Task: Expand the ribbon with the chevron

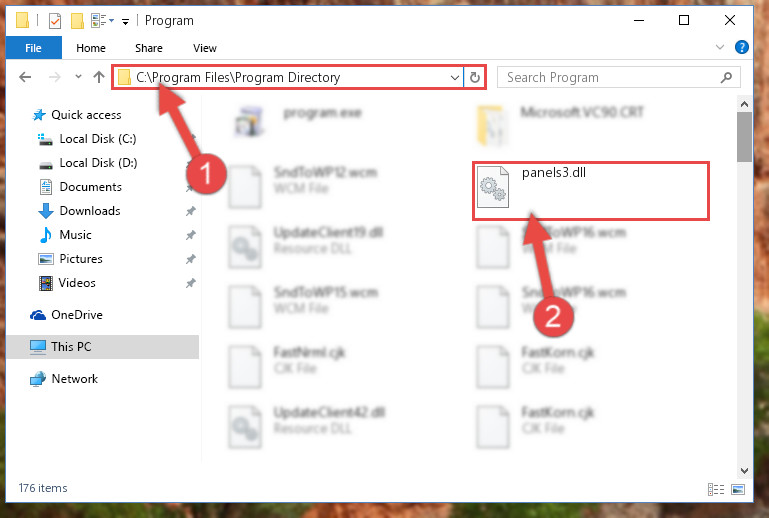Action: (x=719, y=47)
